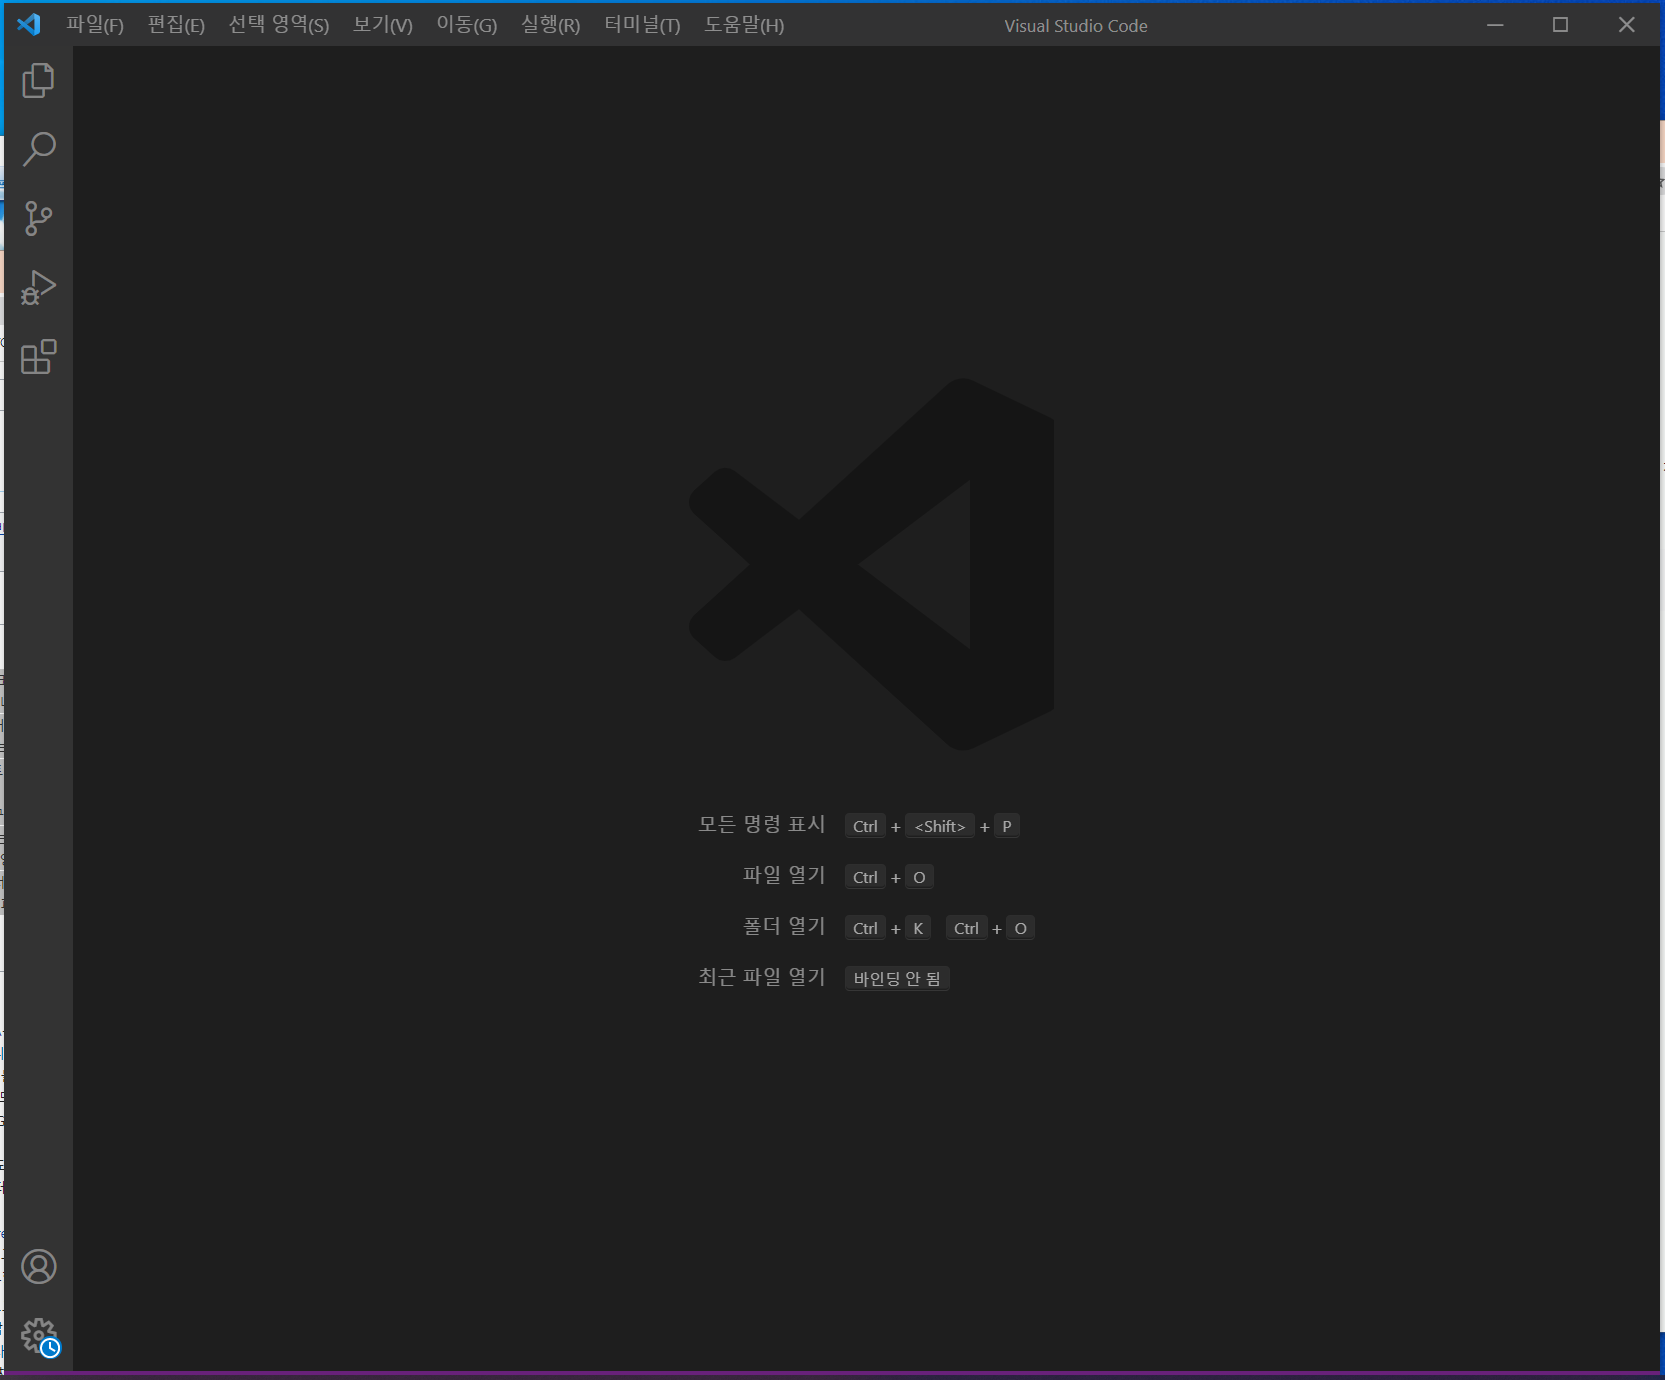Image resolution: width=1665 pixels, height=1380 pixels.
Task: Open the Source Control view
Action: click(38, 218)
